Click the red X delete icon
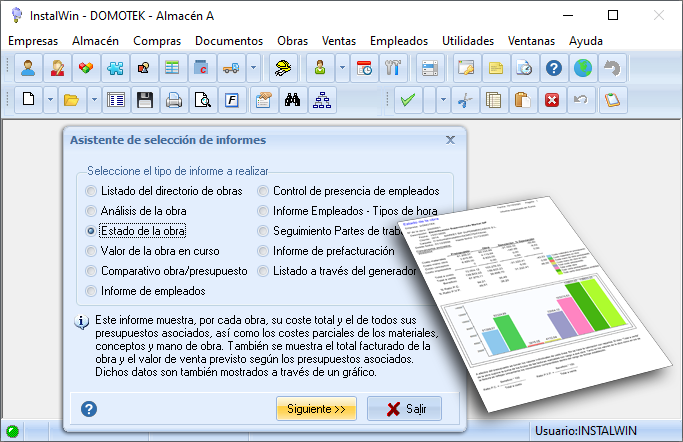Screen dimensions: 683x442 pos(552,100)
